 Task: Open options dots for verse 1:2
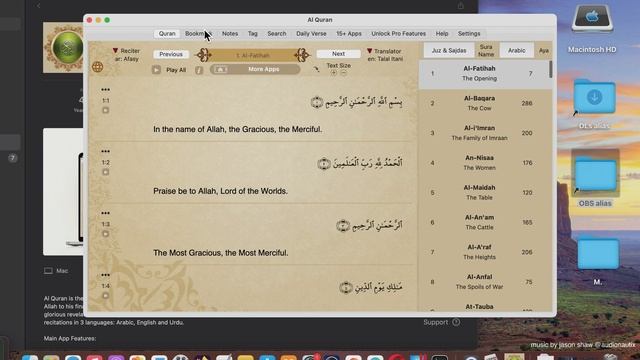[x=105, y=151]
